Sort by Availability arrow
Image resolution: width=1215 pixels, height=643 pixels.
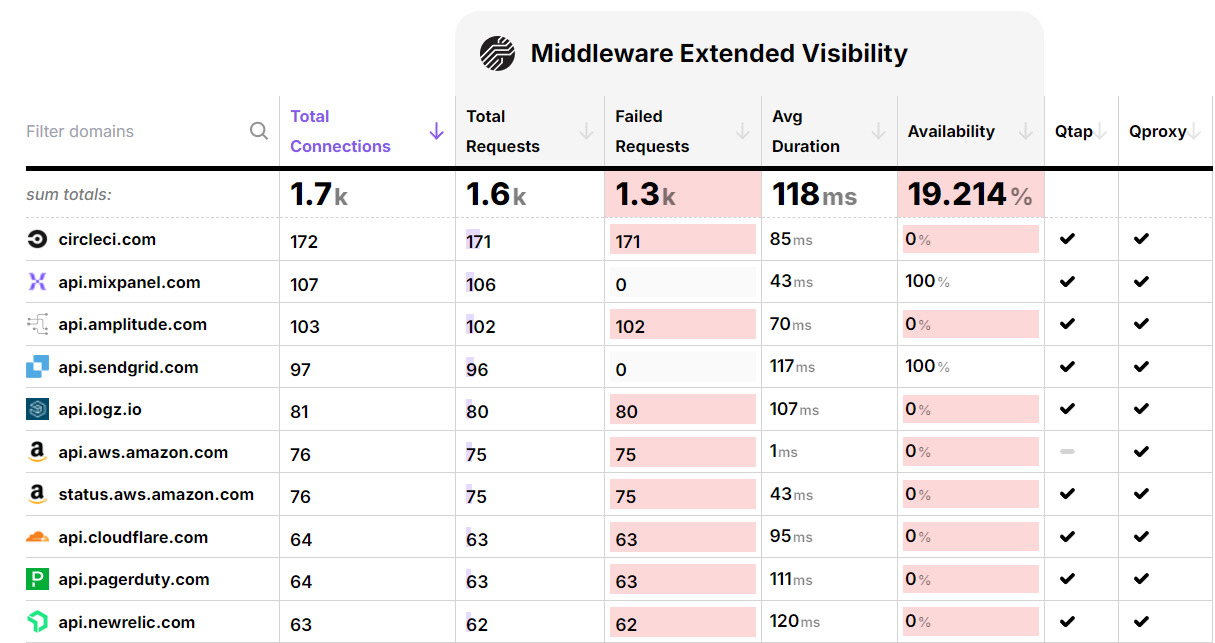(1025, 131)
